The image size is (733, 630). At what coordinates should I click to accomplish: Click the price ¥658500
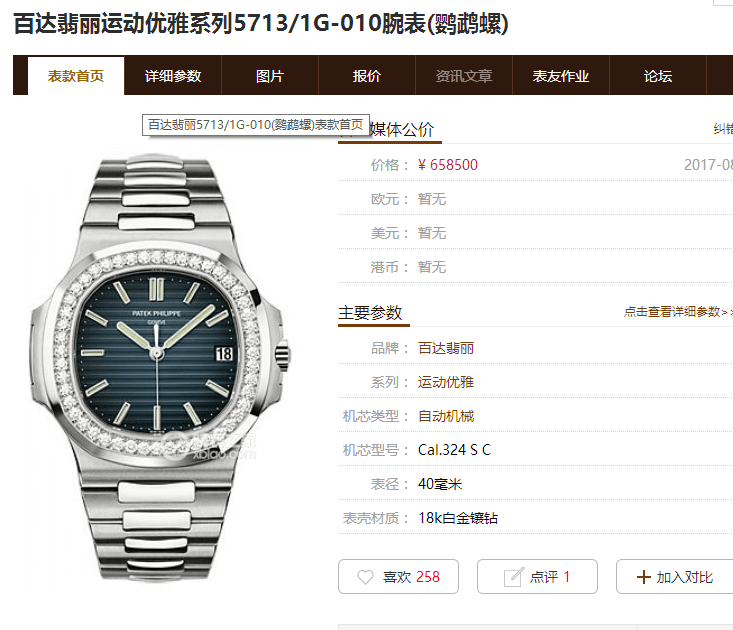click(447, 165)
